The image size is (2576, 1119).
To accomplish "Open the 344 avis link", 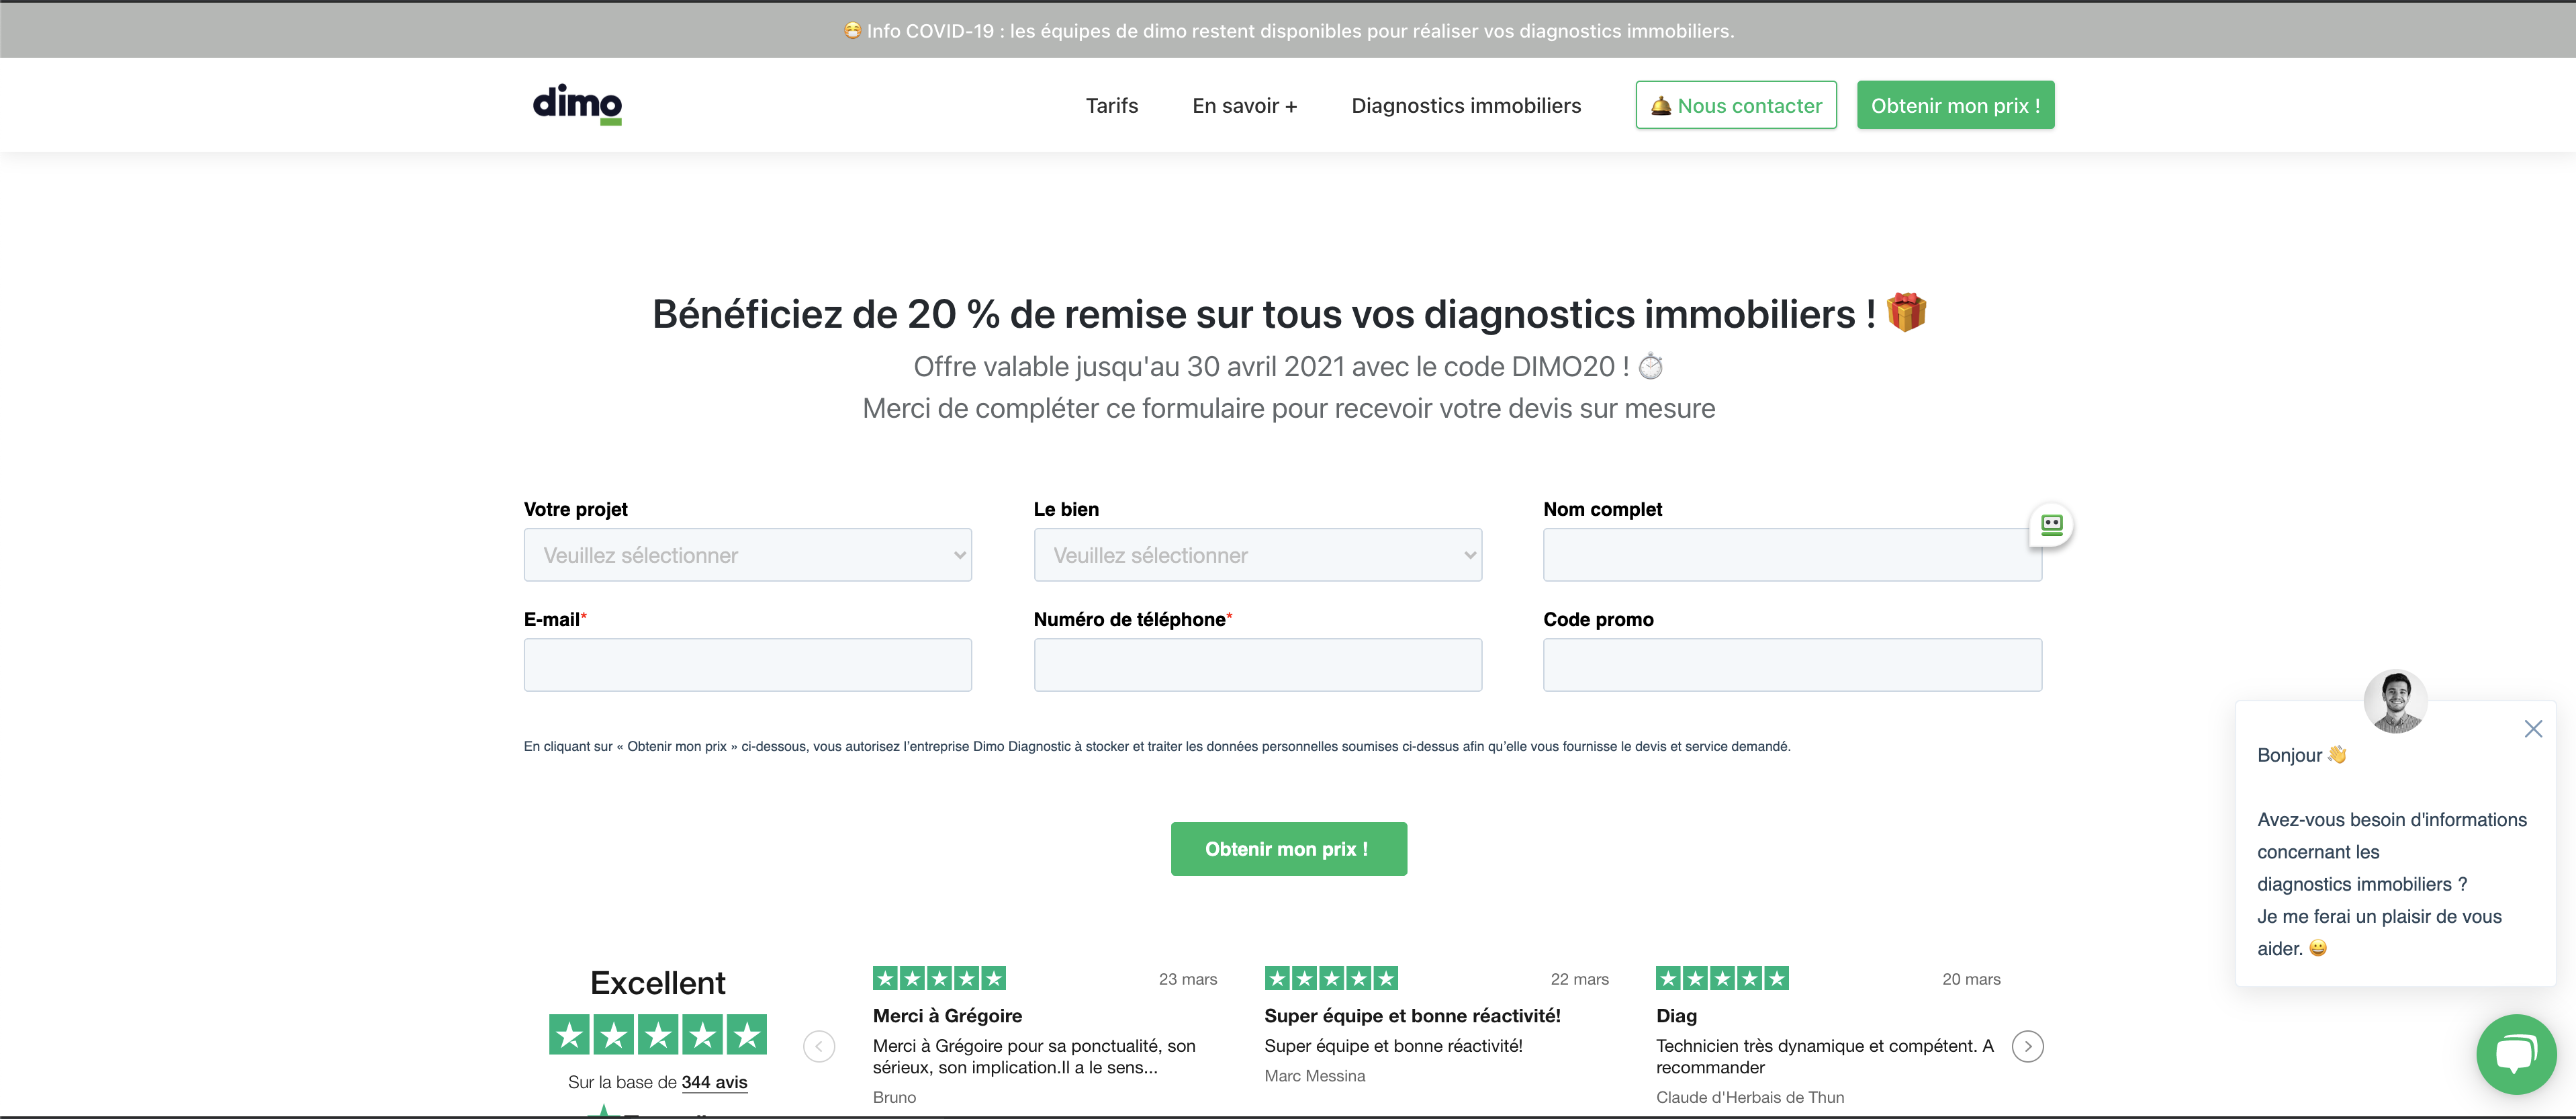I will [714, 1082].
